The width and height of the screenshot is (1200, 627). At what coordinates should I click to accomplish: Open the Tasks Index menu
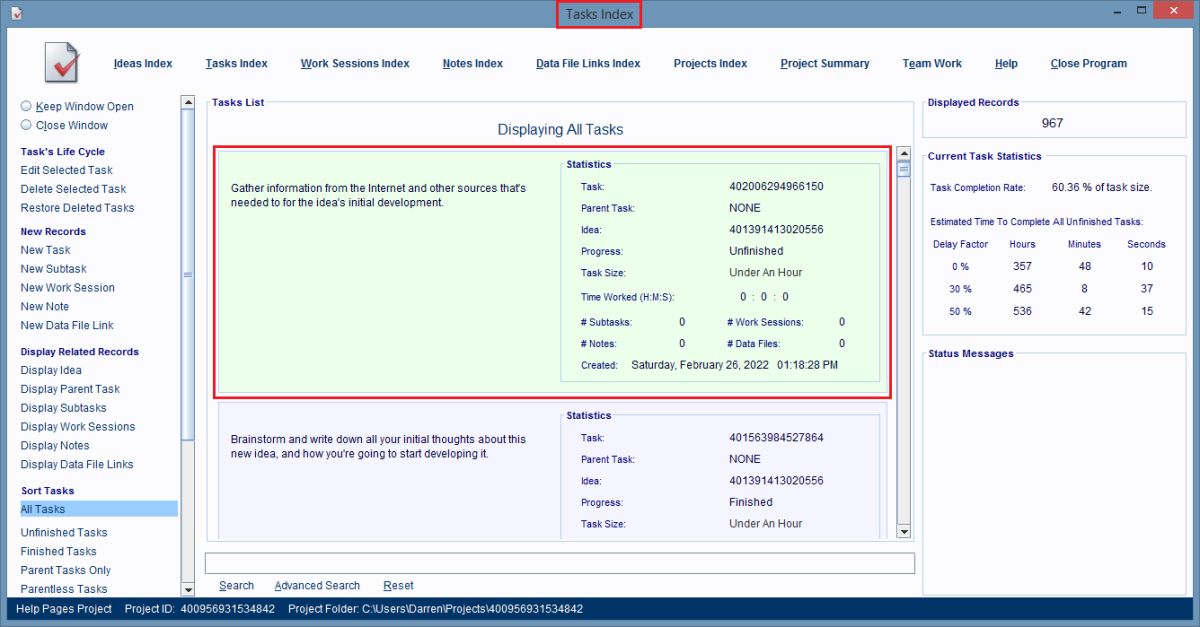pyautogui.click(x=237, y=63)
